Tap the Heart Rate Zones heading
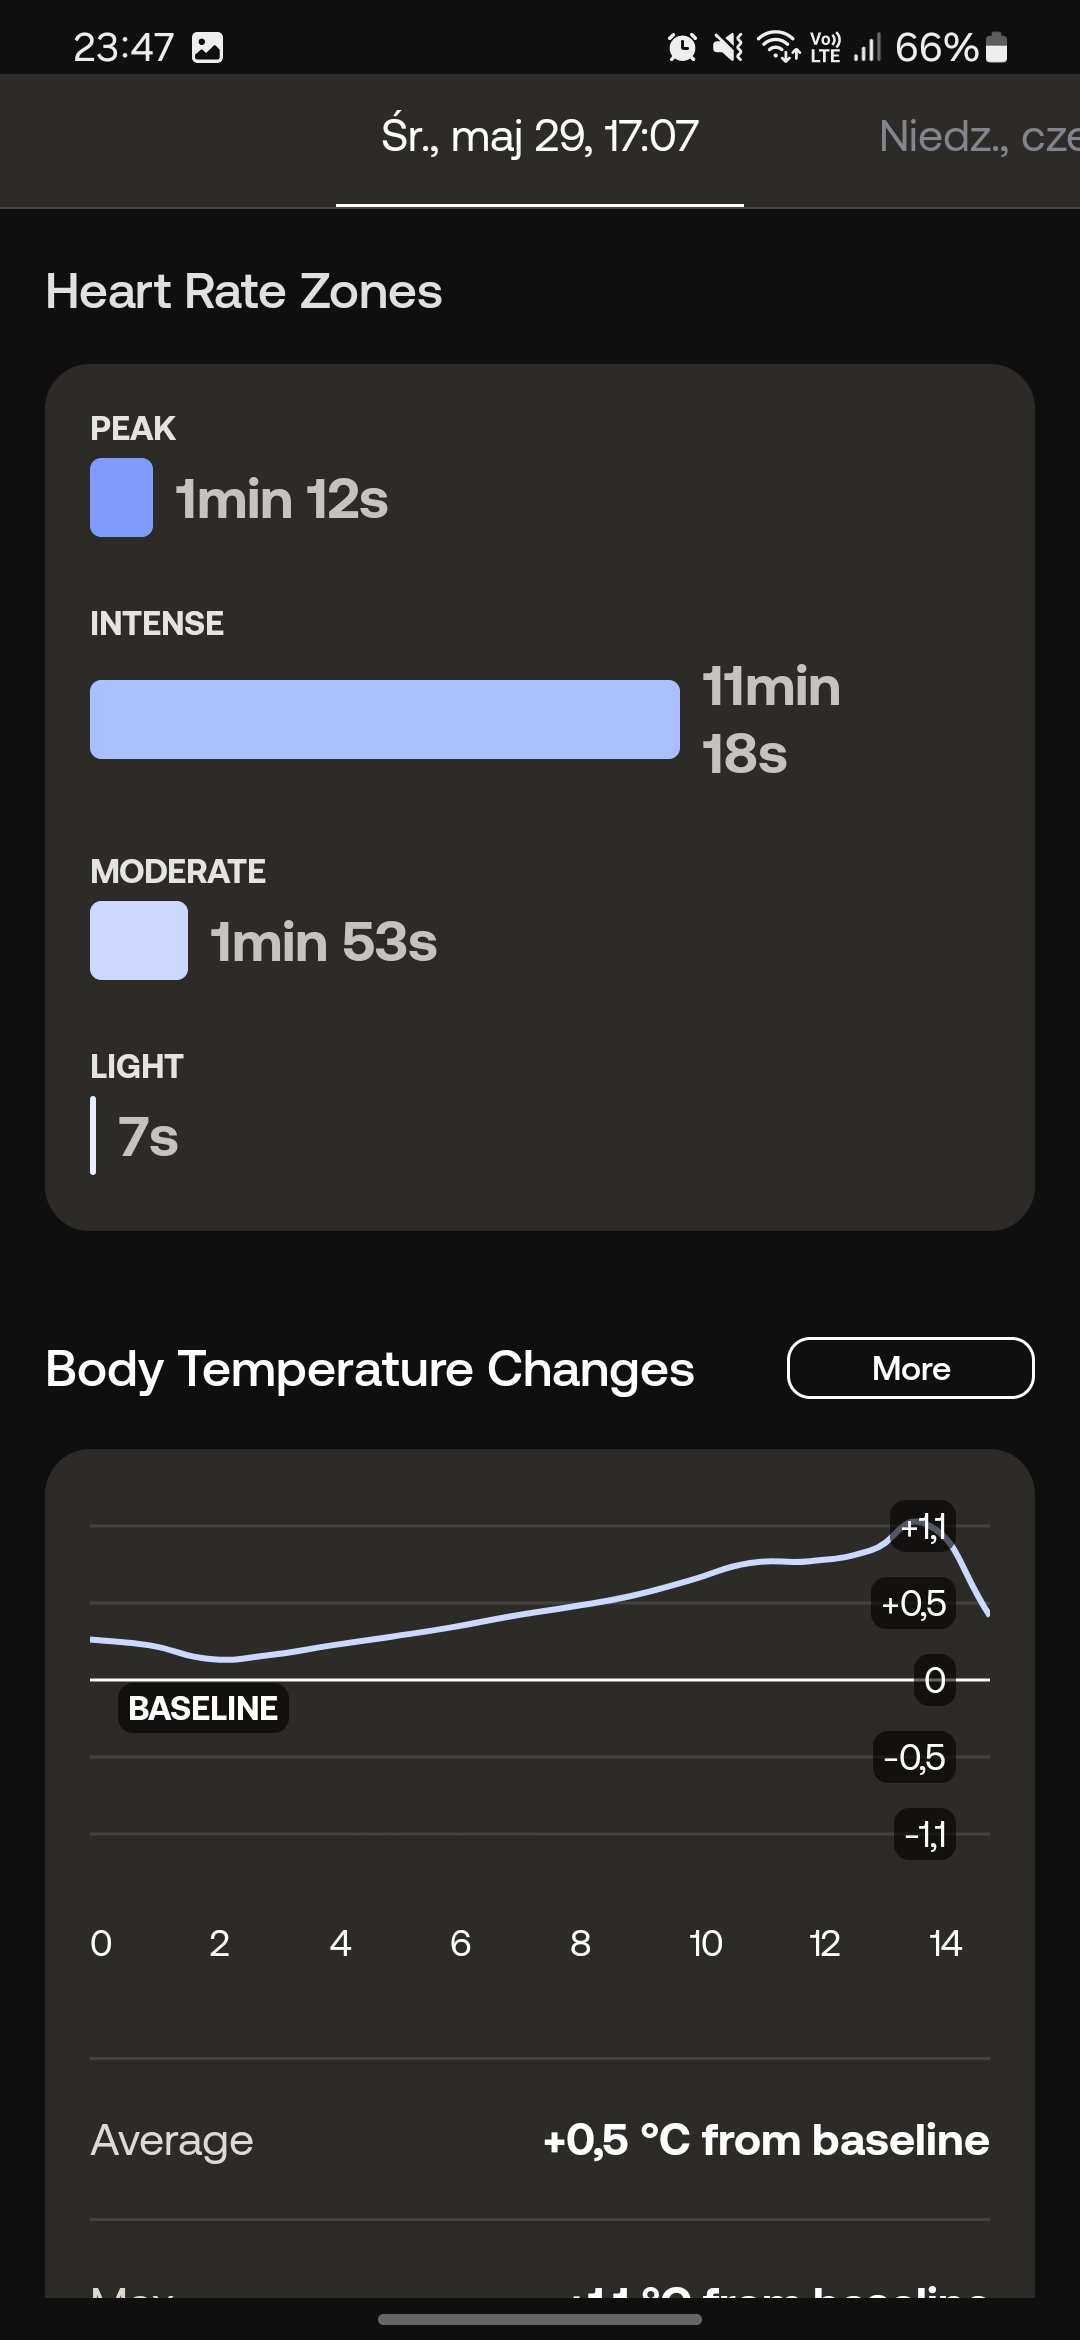Image resolution: width=1080 pixels, height=2340 pixels. tap(244, 292)
